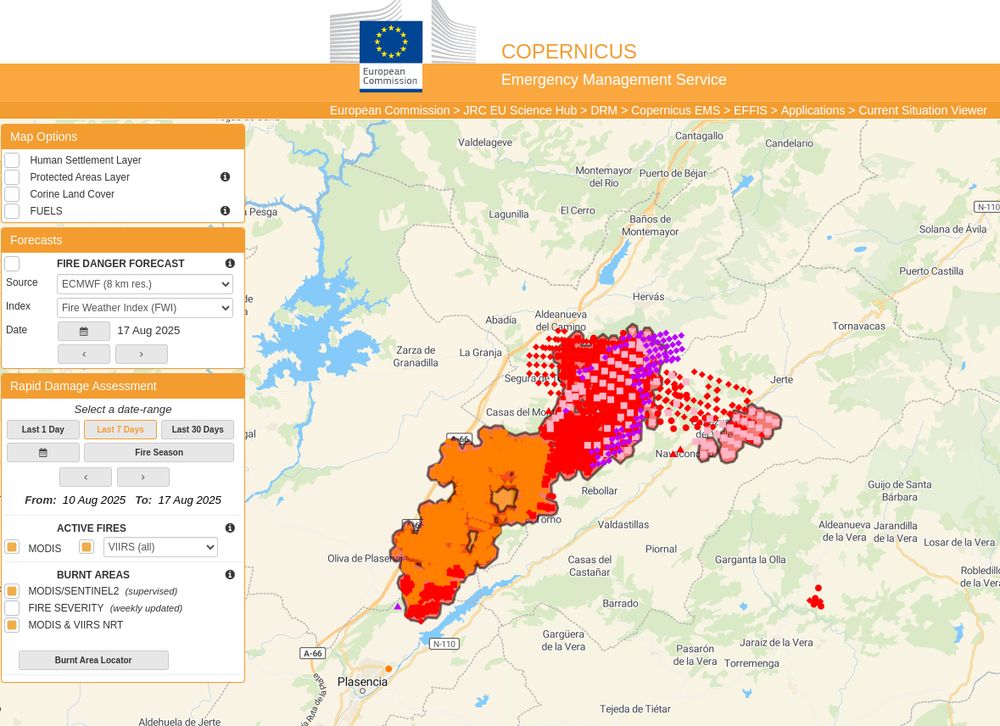Open Copernicus EMS breadcrumb link
The width and height of the screenshot is (1000, 726).
tap(675, 110)
